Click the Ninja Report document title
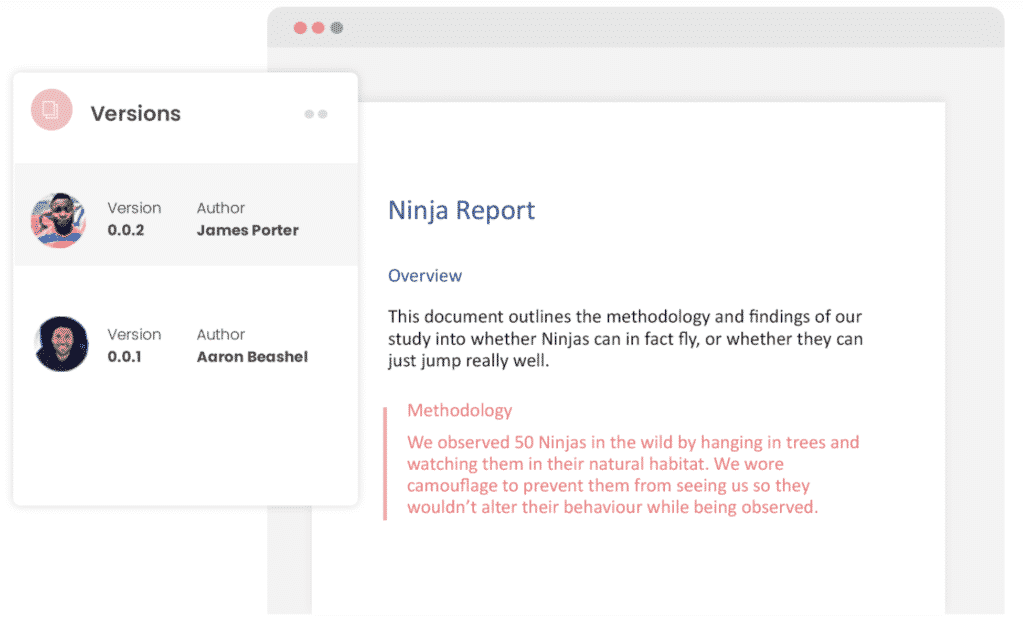The width and height of the screenshot is (1024, 638). click(461, 210)
